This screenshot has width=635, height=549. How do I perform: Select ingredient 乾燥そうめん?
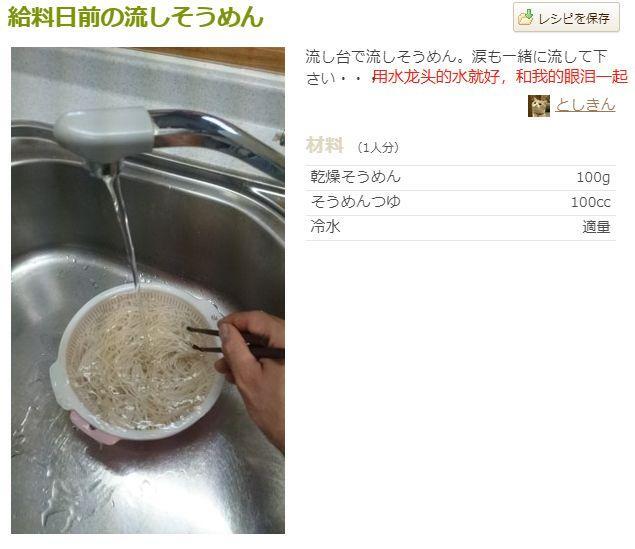point(355,177)
